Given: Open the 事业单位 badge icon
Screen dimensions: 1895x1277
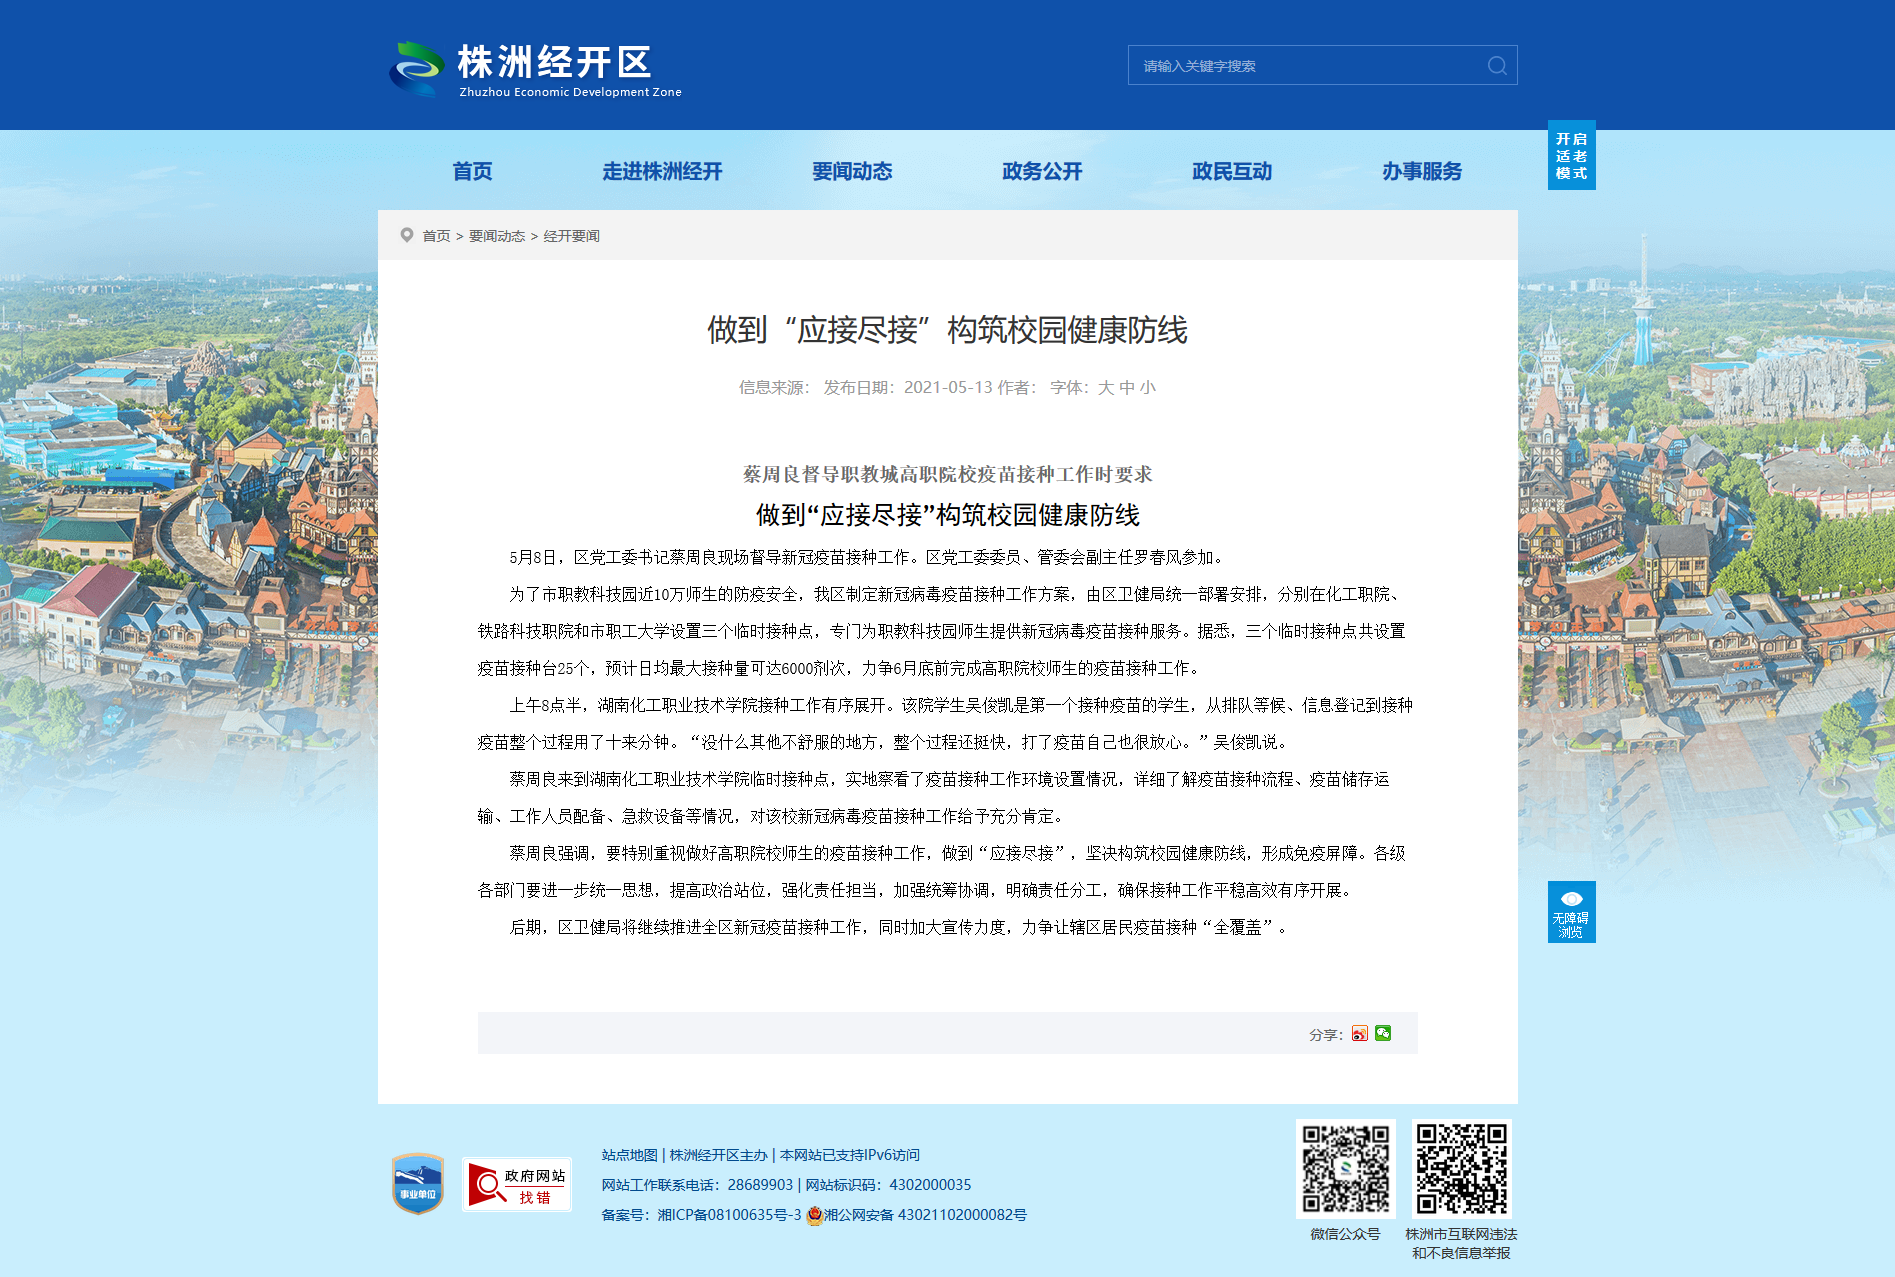Looking at the screenshot, I should pyautogui.click(x=418, y=1184).
